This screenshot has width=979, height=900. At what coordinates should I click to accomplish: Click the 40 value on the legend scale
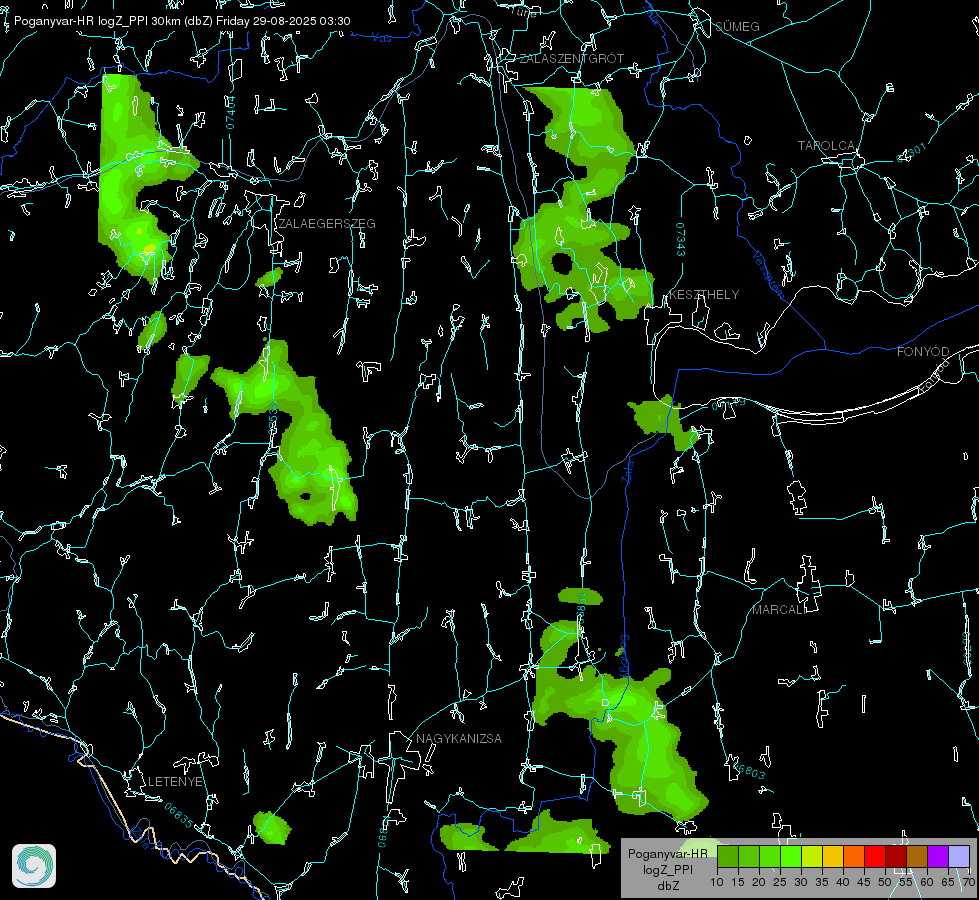pyautogui.click(x=843, y=883)
